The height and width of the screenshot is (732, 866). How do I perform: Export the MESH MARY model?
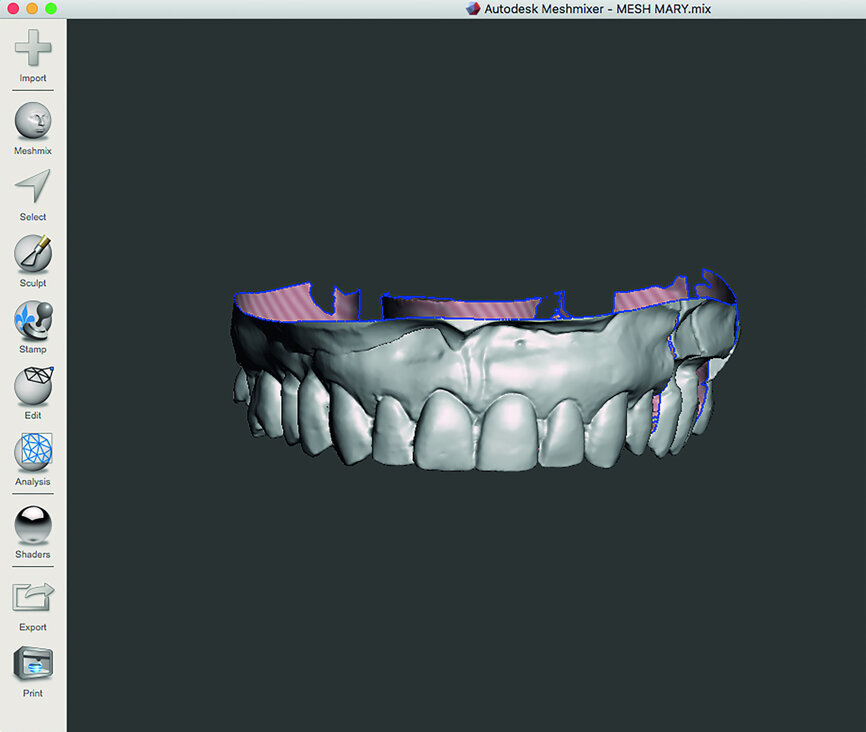[x=32, y=598]
